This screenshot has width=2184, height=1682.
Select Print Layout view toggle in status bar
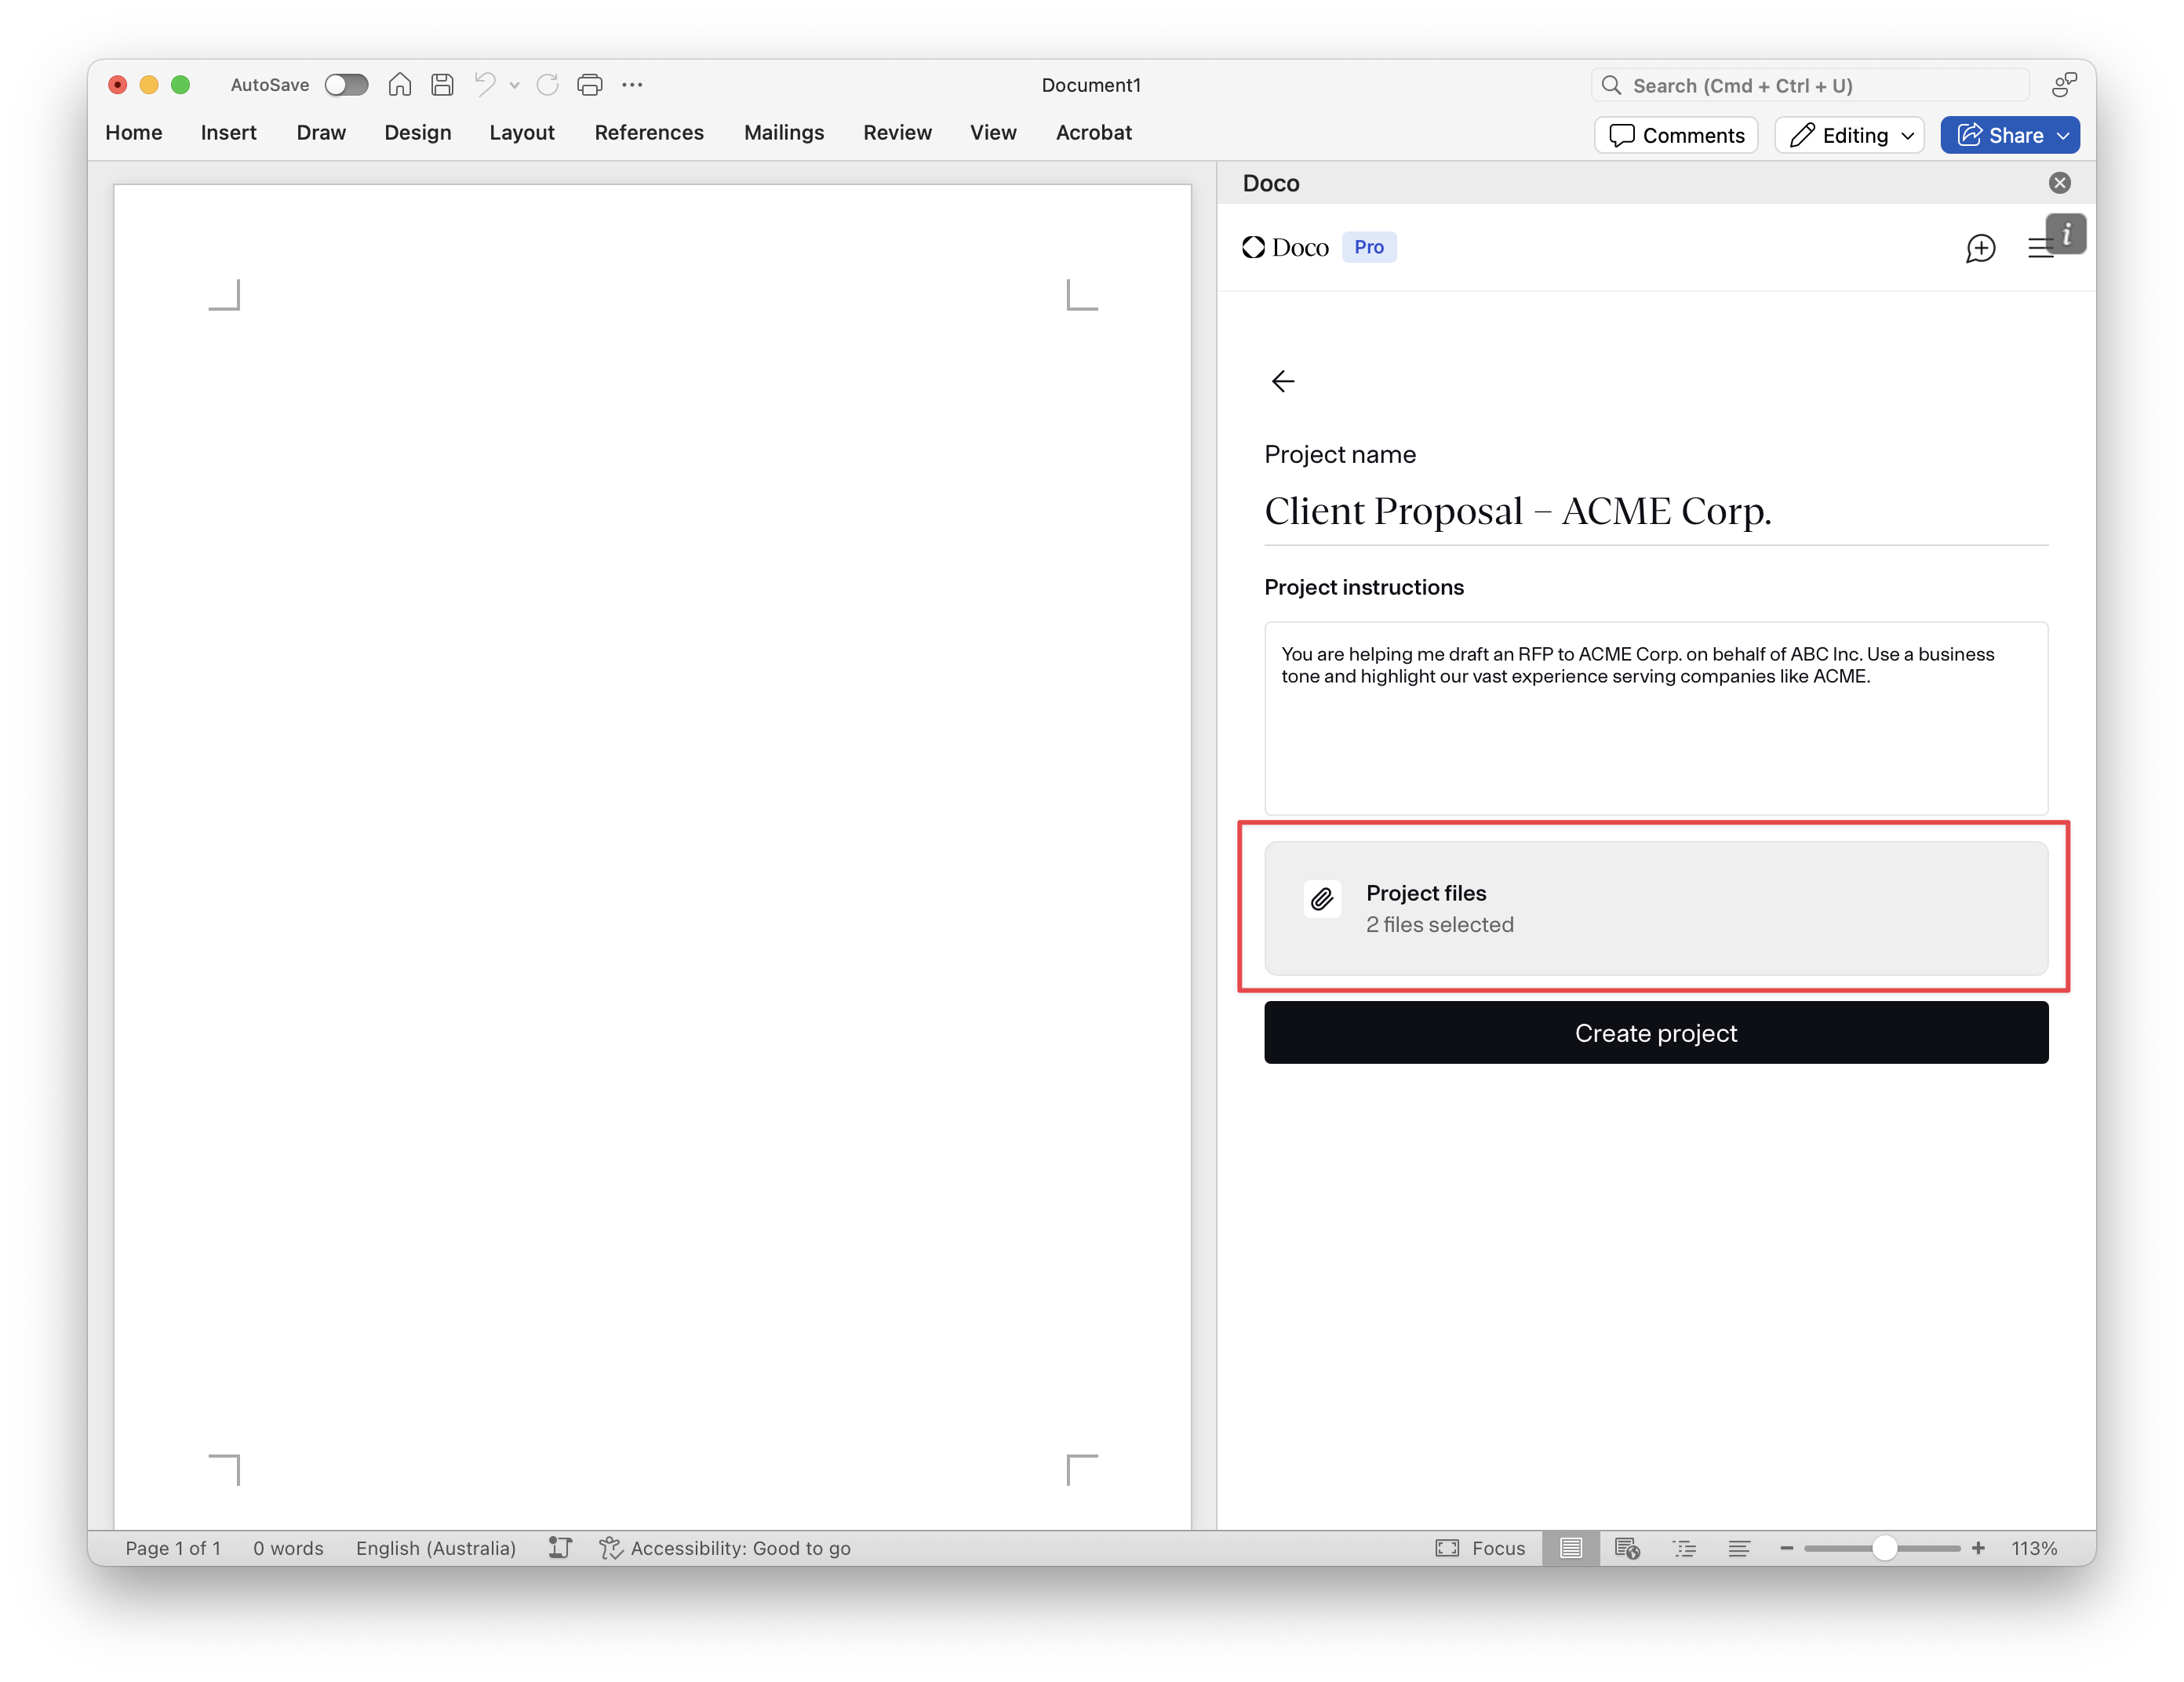tap(1570, 1548)
